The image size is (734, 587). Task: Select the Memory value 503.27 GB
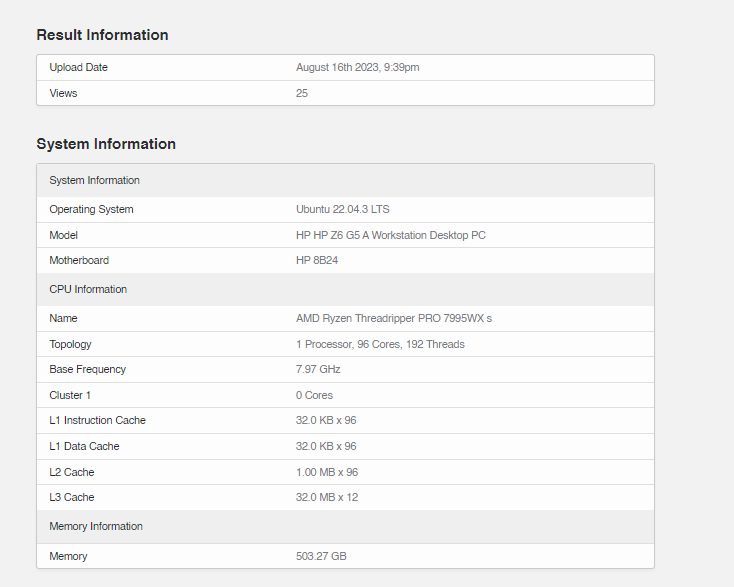click(321, 556)
